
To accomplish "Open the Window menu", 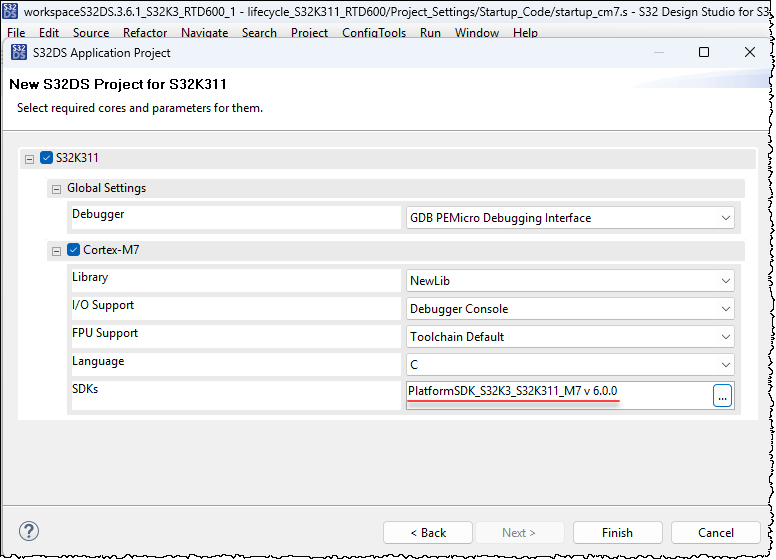I will (477, 33).
